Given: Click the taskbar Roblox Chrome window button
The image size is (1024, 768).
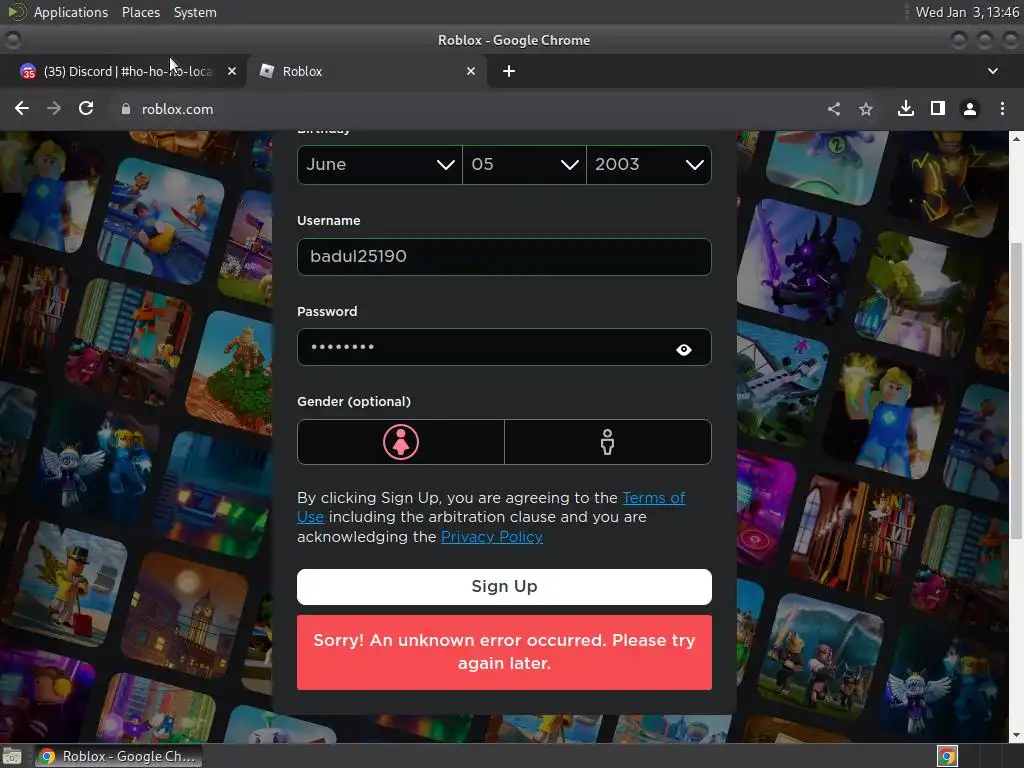Looking at the screenshot, I should (x=119, y=756).
